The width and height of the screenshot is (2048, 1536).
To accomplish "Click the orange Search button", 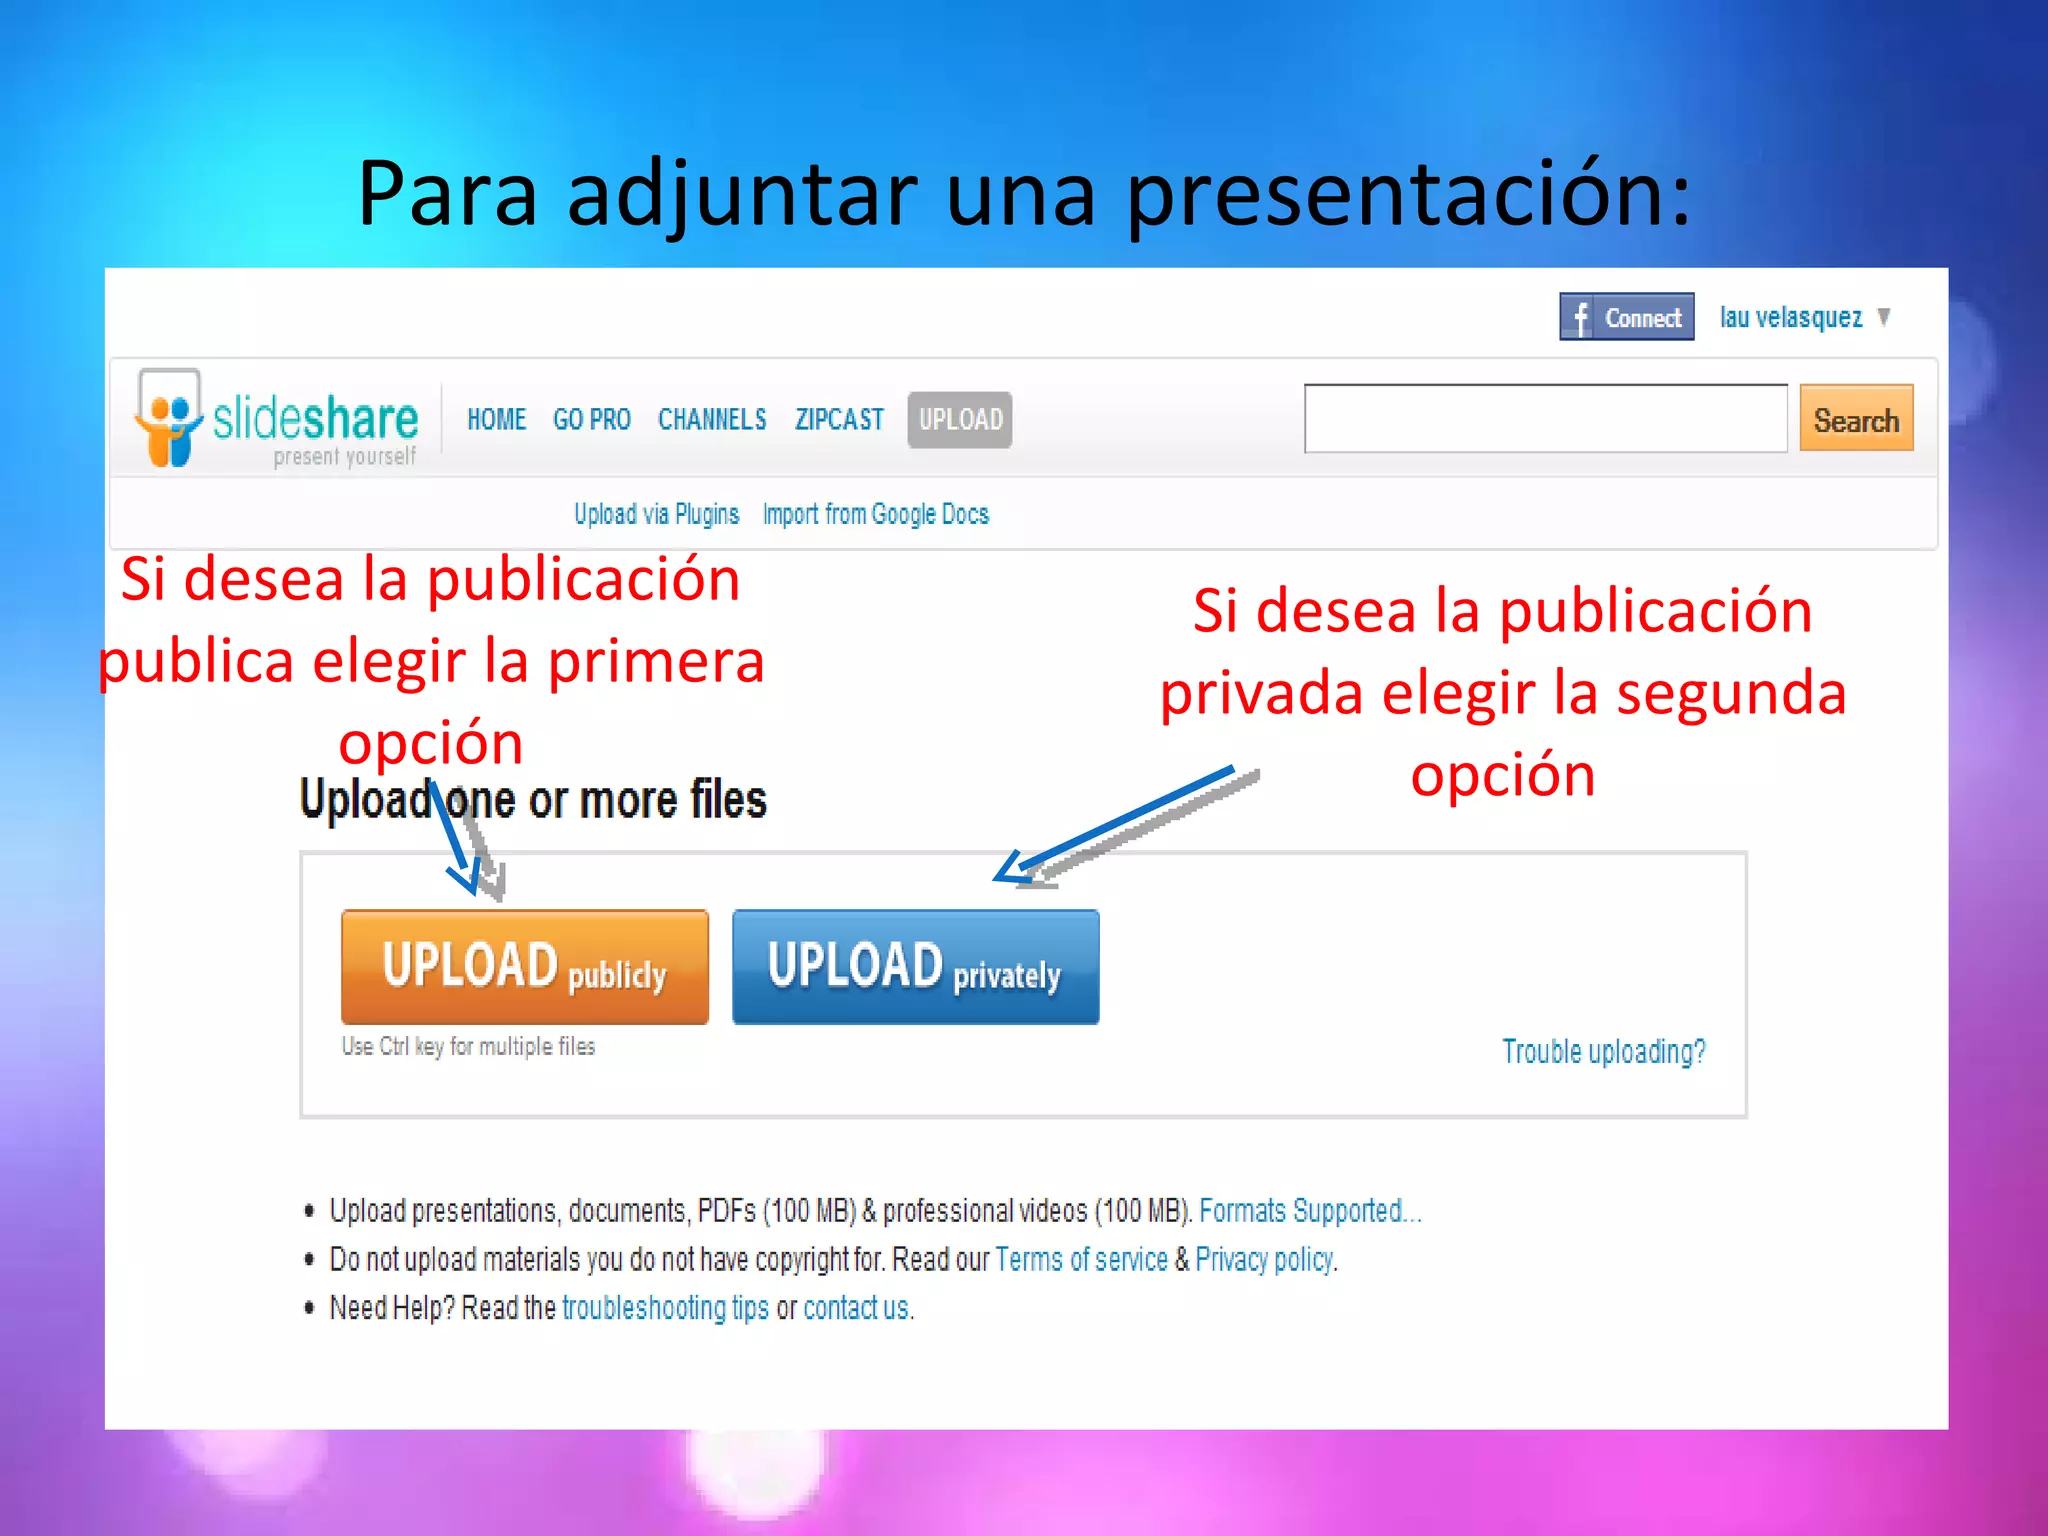I will (x=1856, y=418).
